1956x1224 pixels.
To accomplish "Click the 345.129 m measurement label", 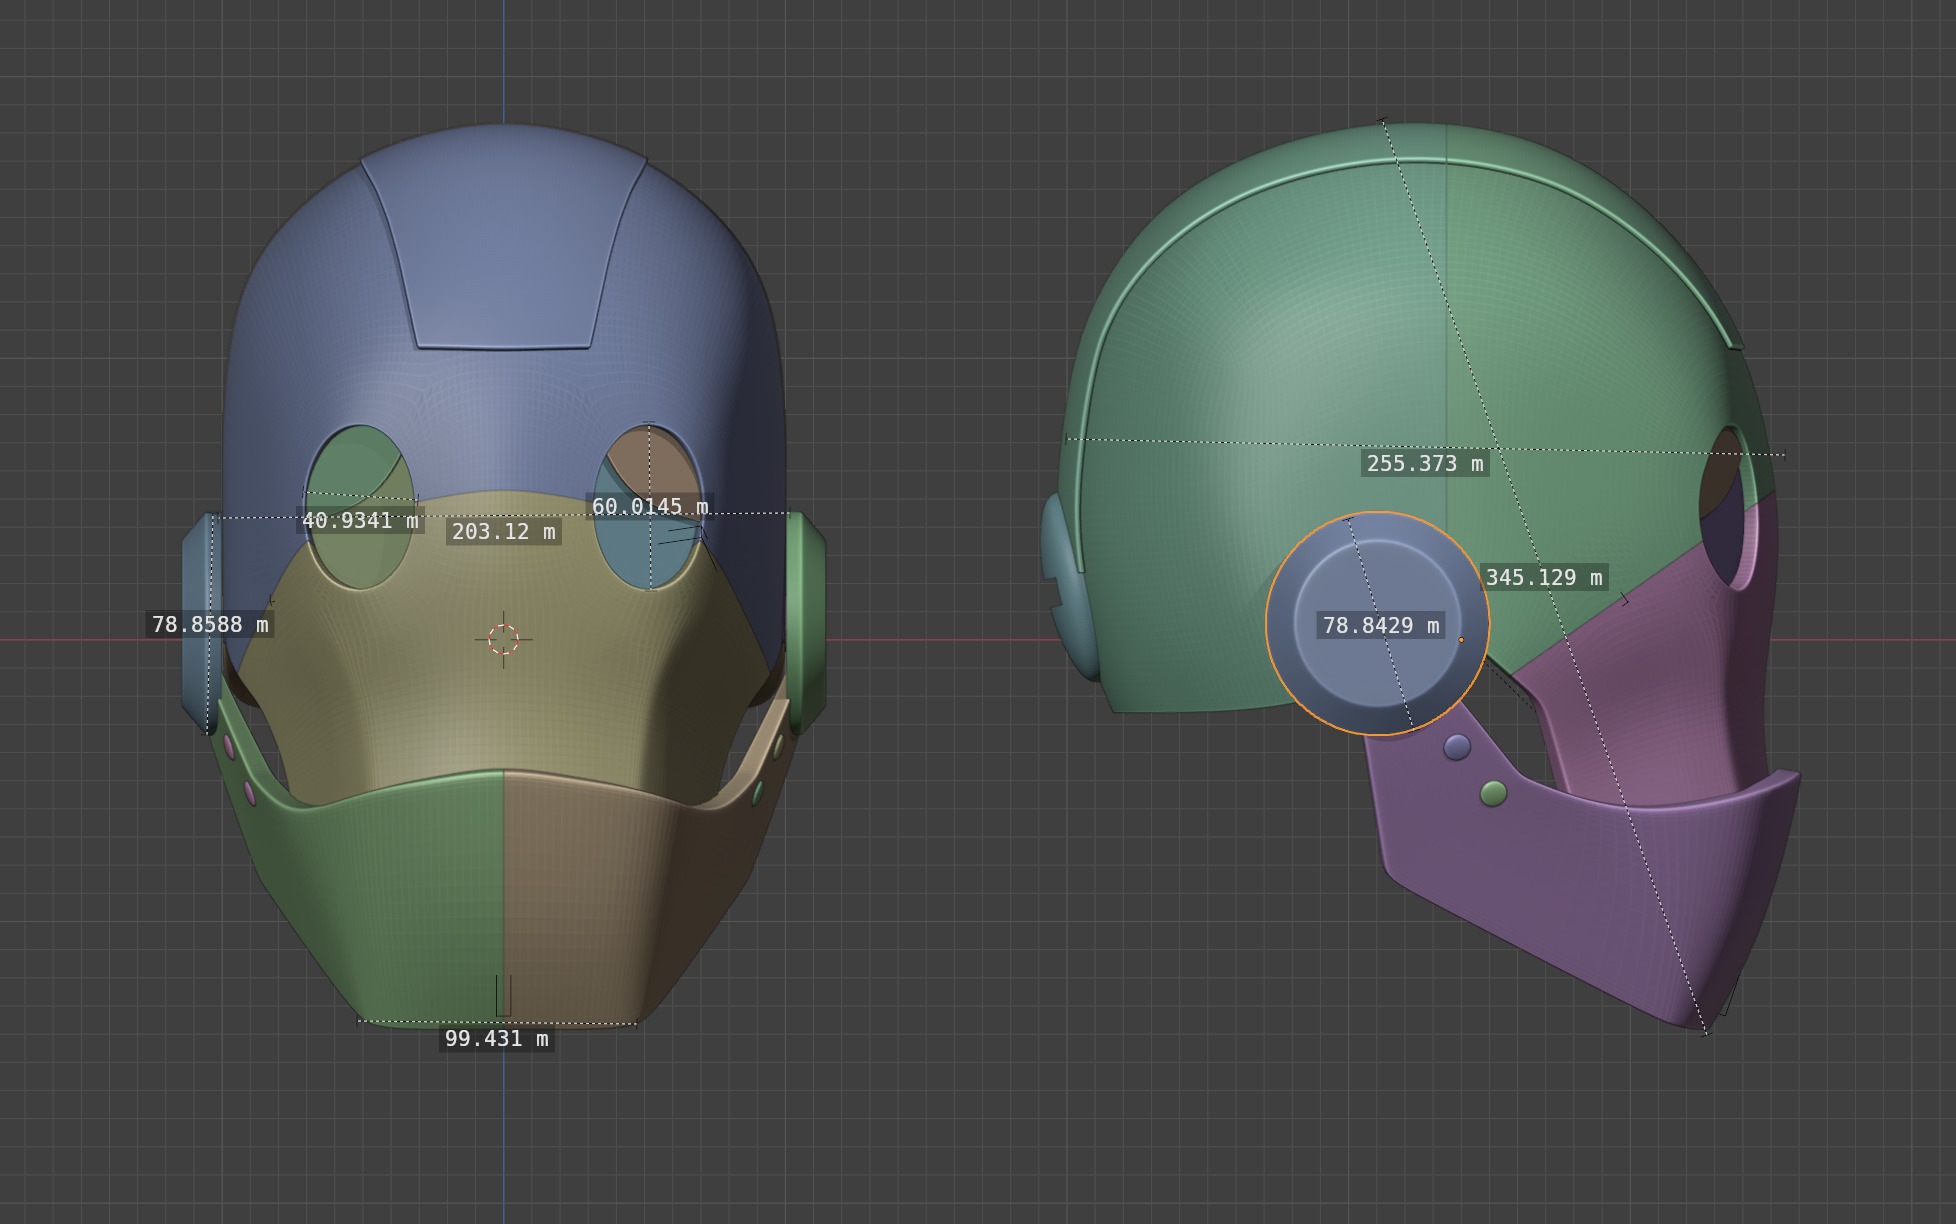I will 1544,578.
